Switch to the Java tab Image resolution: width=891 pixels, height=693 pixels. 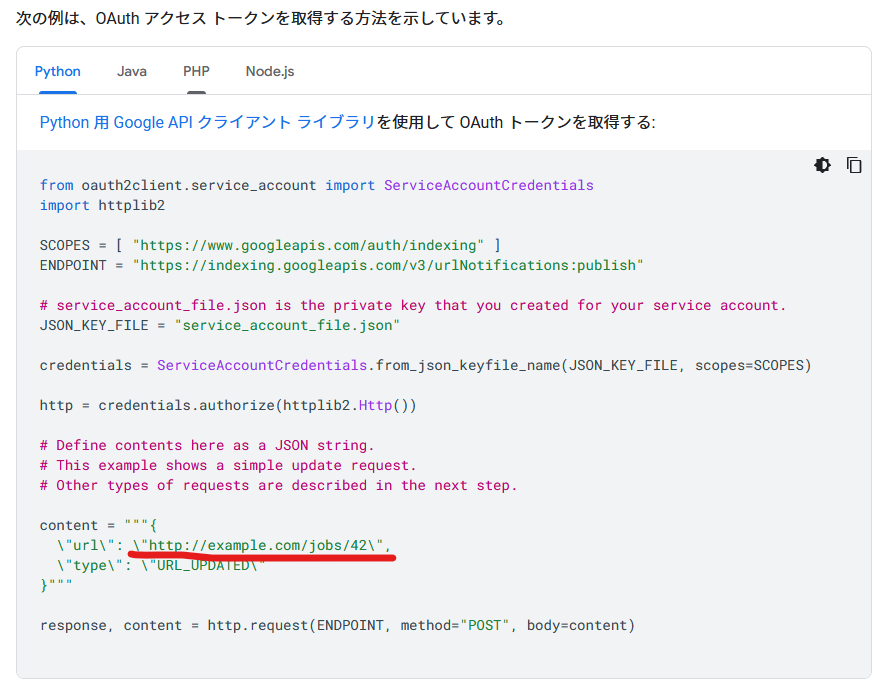(x=131, y=71)
